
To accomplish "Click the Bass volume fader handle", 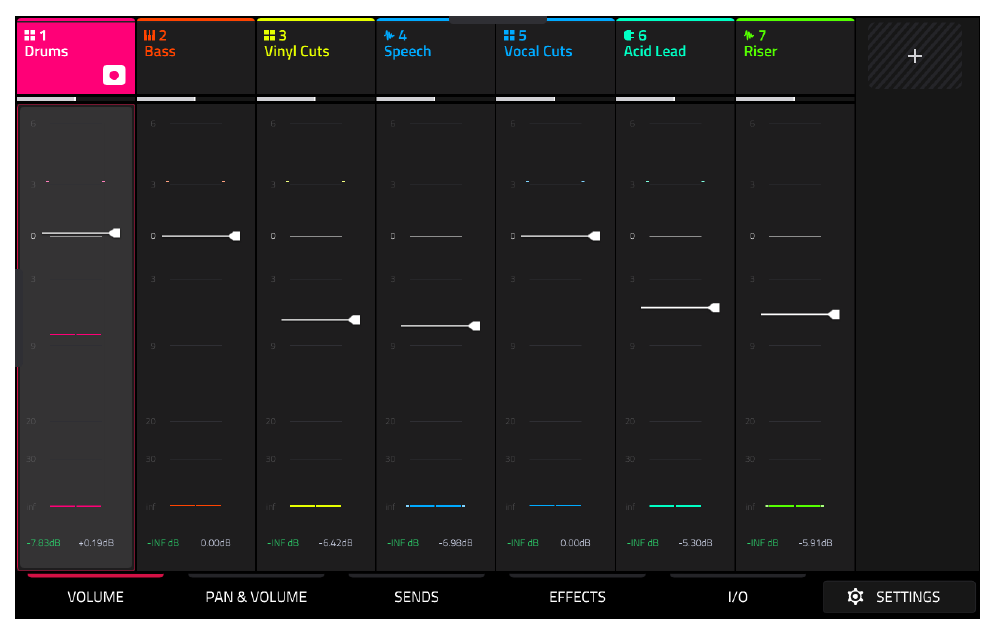I will 234,236.
